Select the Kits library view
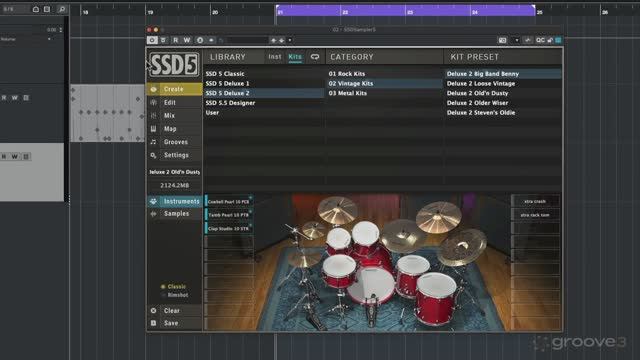Screen dimensions: 640x360 (x=295, y=57)
